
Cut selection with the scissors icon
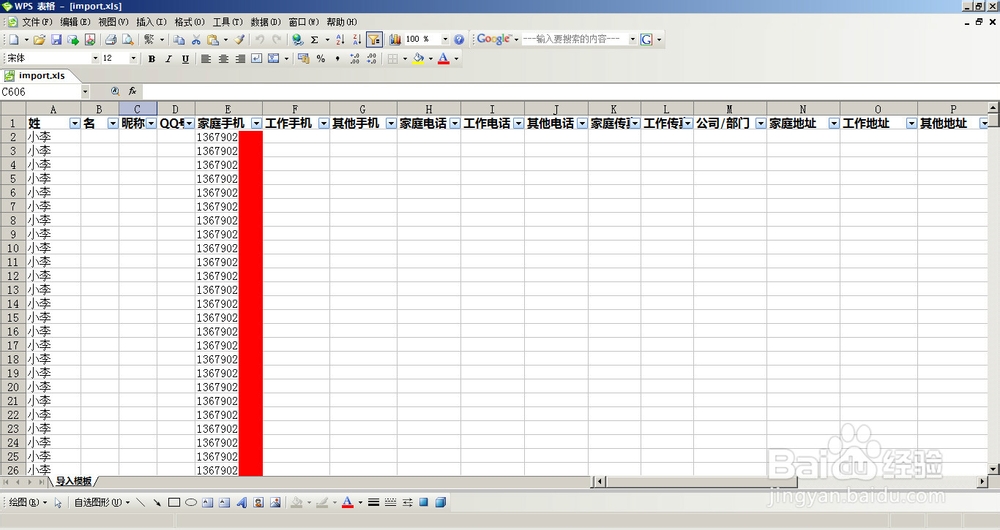click(x=196, y=40)
